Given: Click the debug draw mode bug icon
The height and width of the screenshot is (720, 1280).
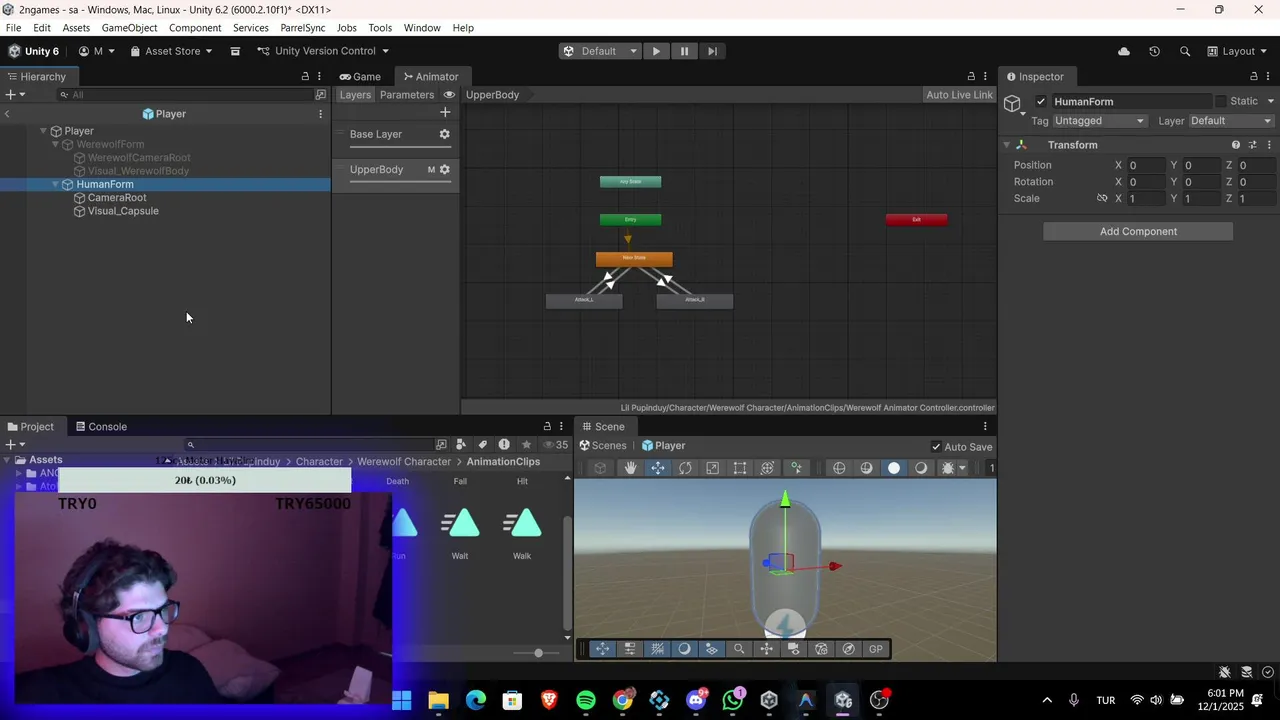Looking at the screenshot, I should click(948, 468).
